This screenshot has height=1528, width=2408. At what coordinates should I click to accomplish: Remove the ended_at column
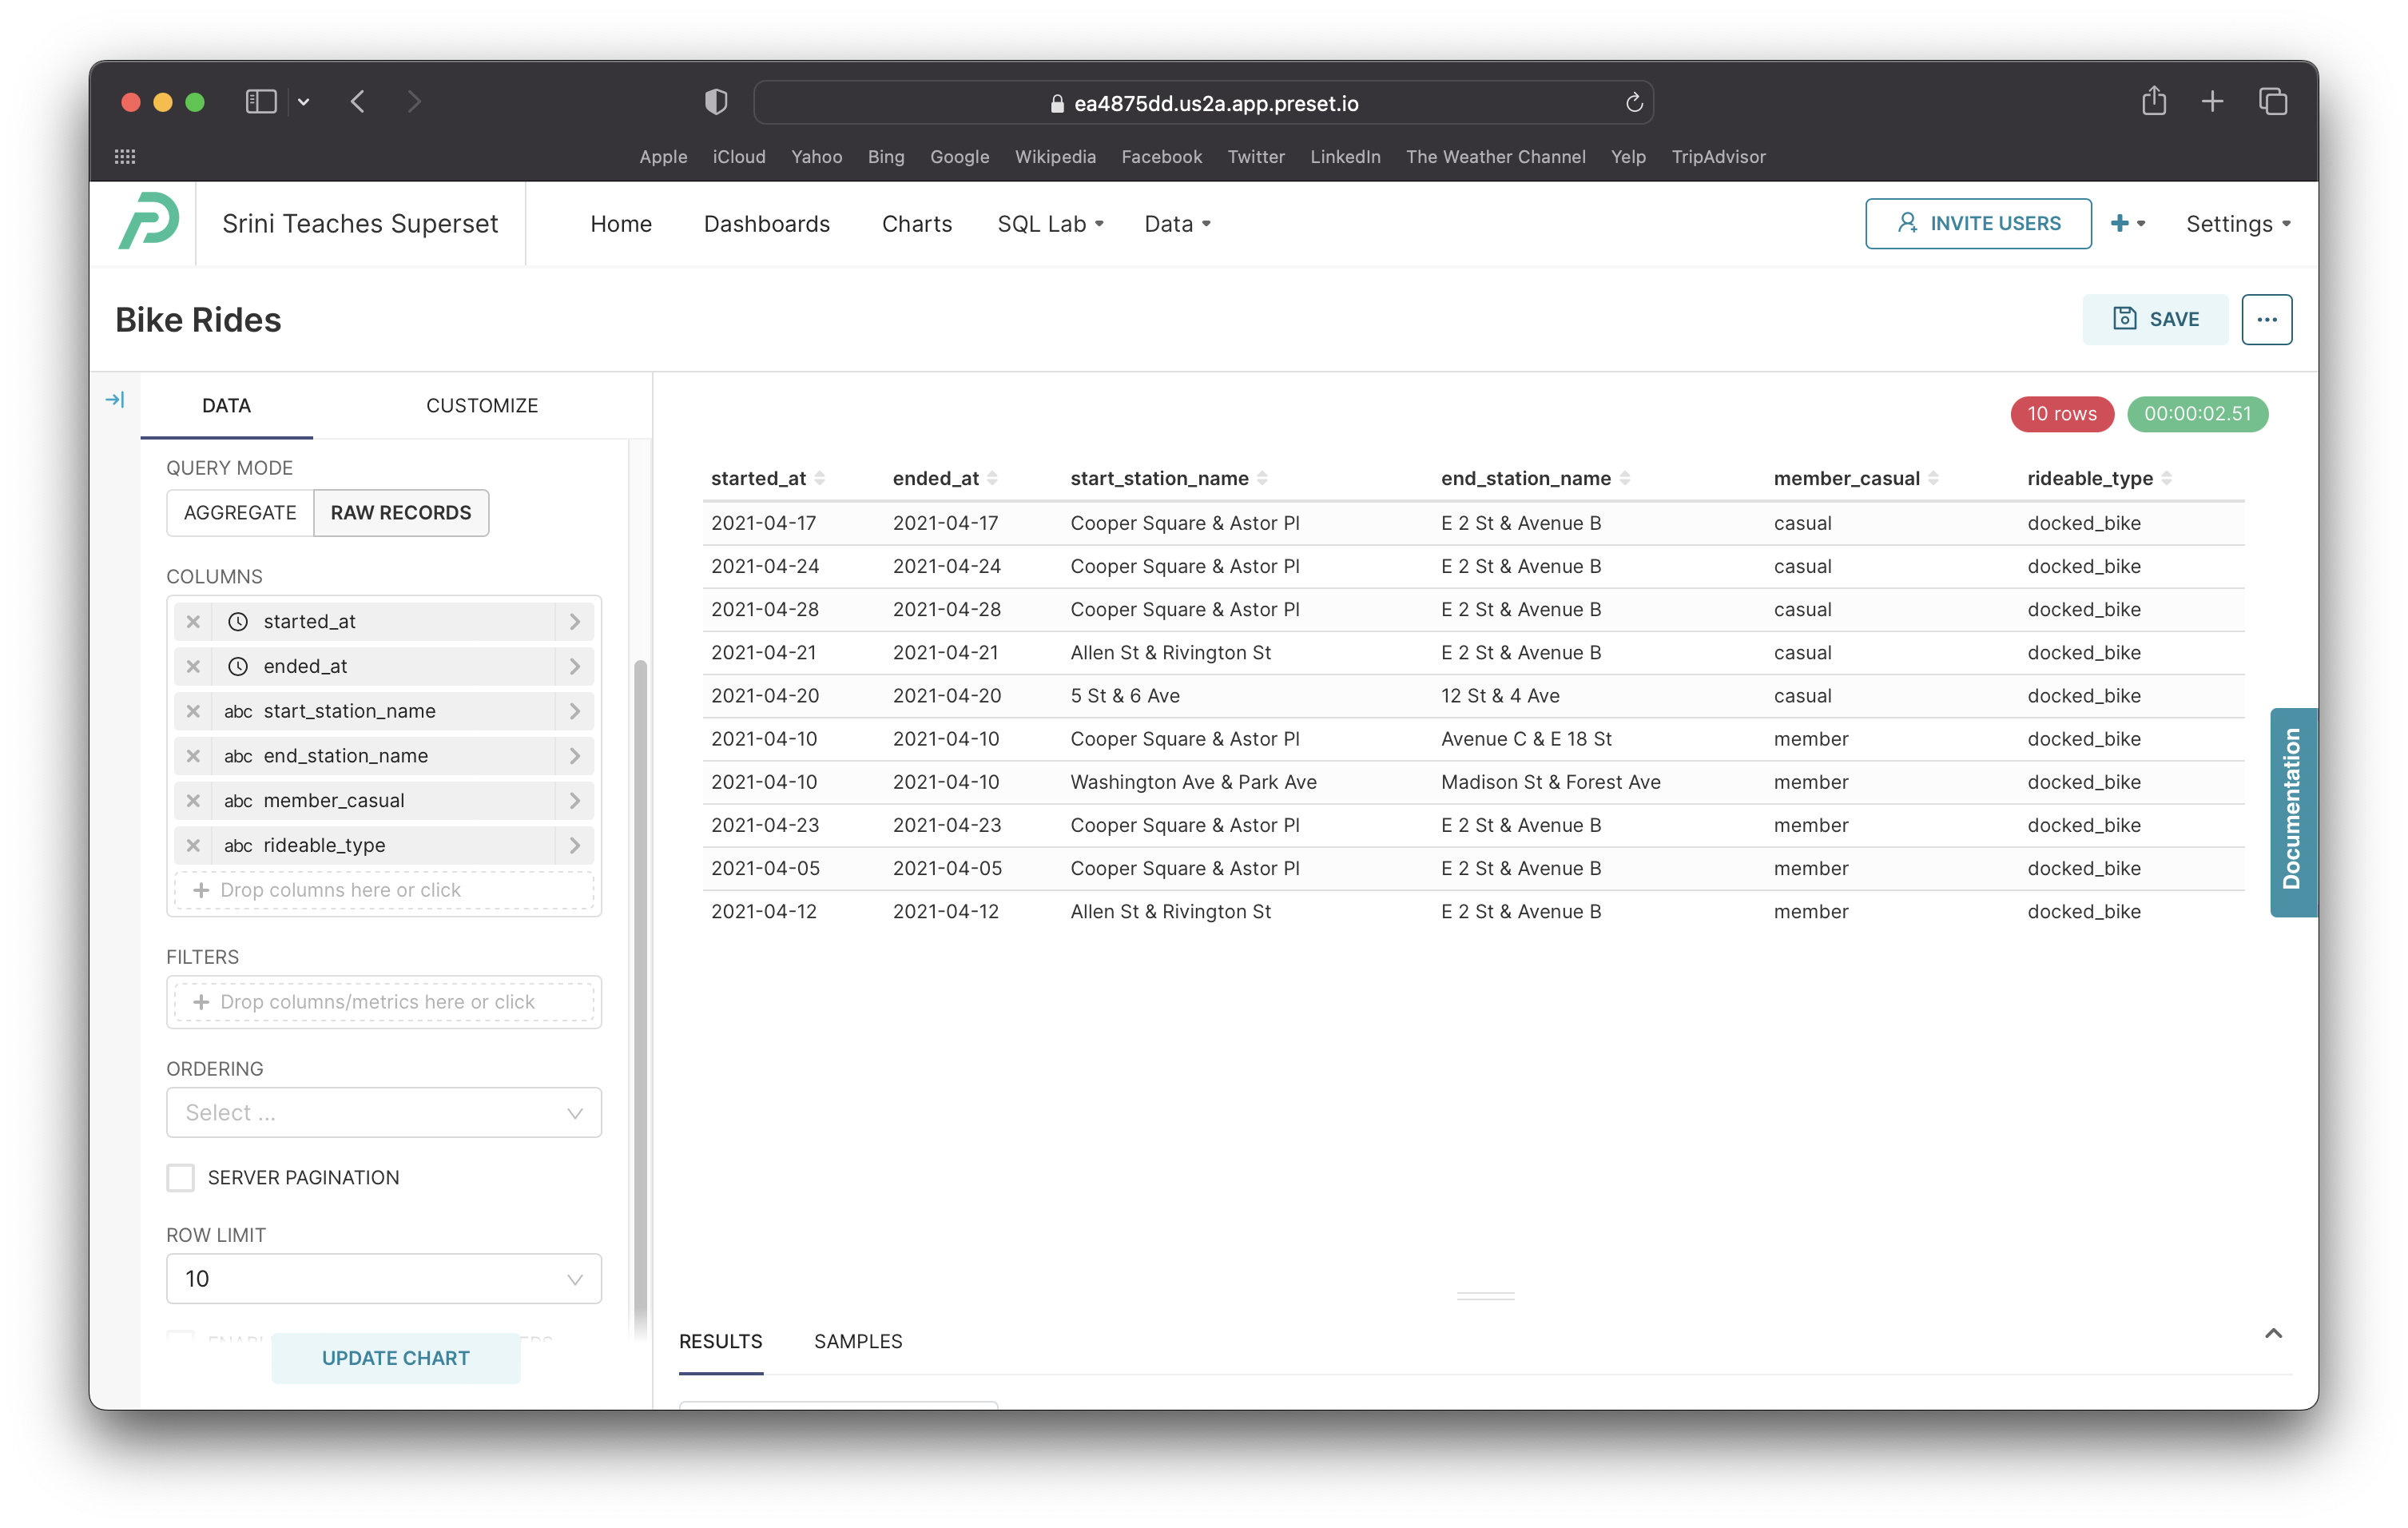tap(193, 666)
